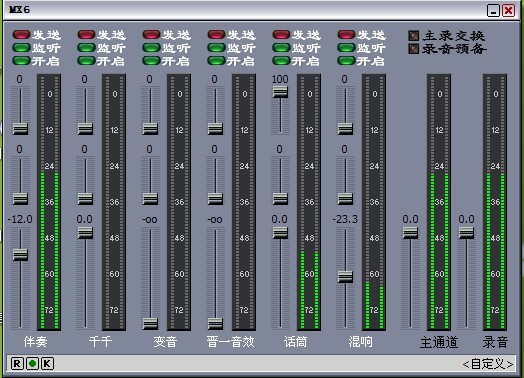Click the 混响 middle slider knob
524x378 pixels.
(x=345, y=199)
